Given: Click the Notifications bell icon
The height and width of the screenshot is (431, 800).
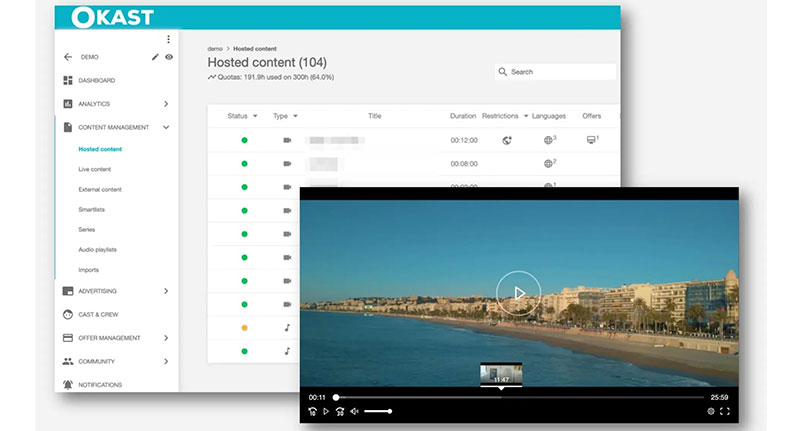Looking at the screenshot, I should click(x=68, y=385).
